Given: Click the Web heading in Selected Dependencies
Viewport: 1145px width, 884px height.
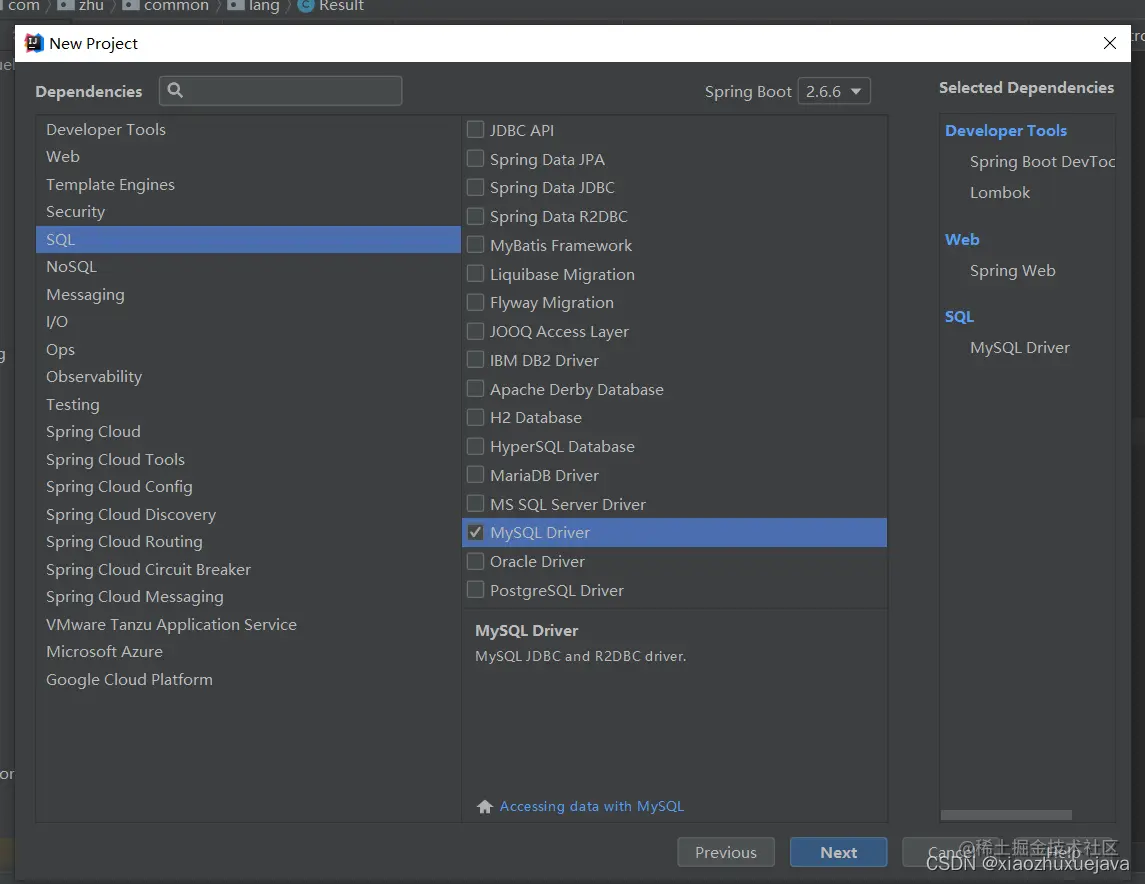Looking at the screenshot, I should 962,239.
